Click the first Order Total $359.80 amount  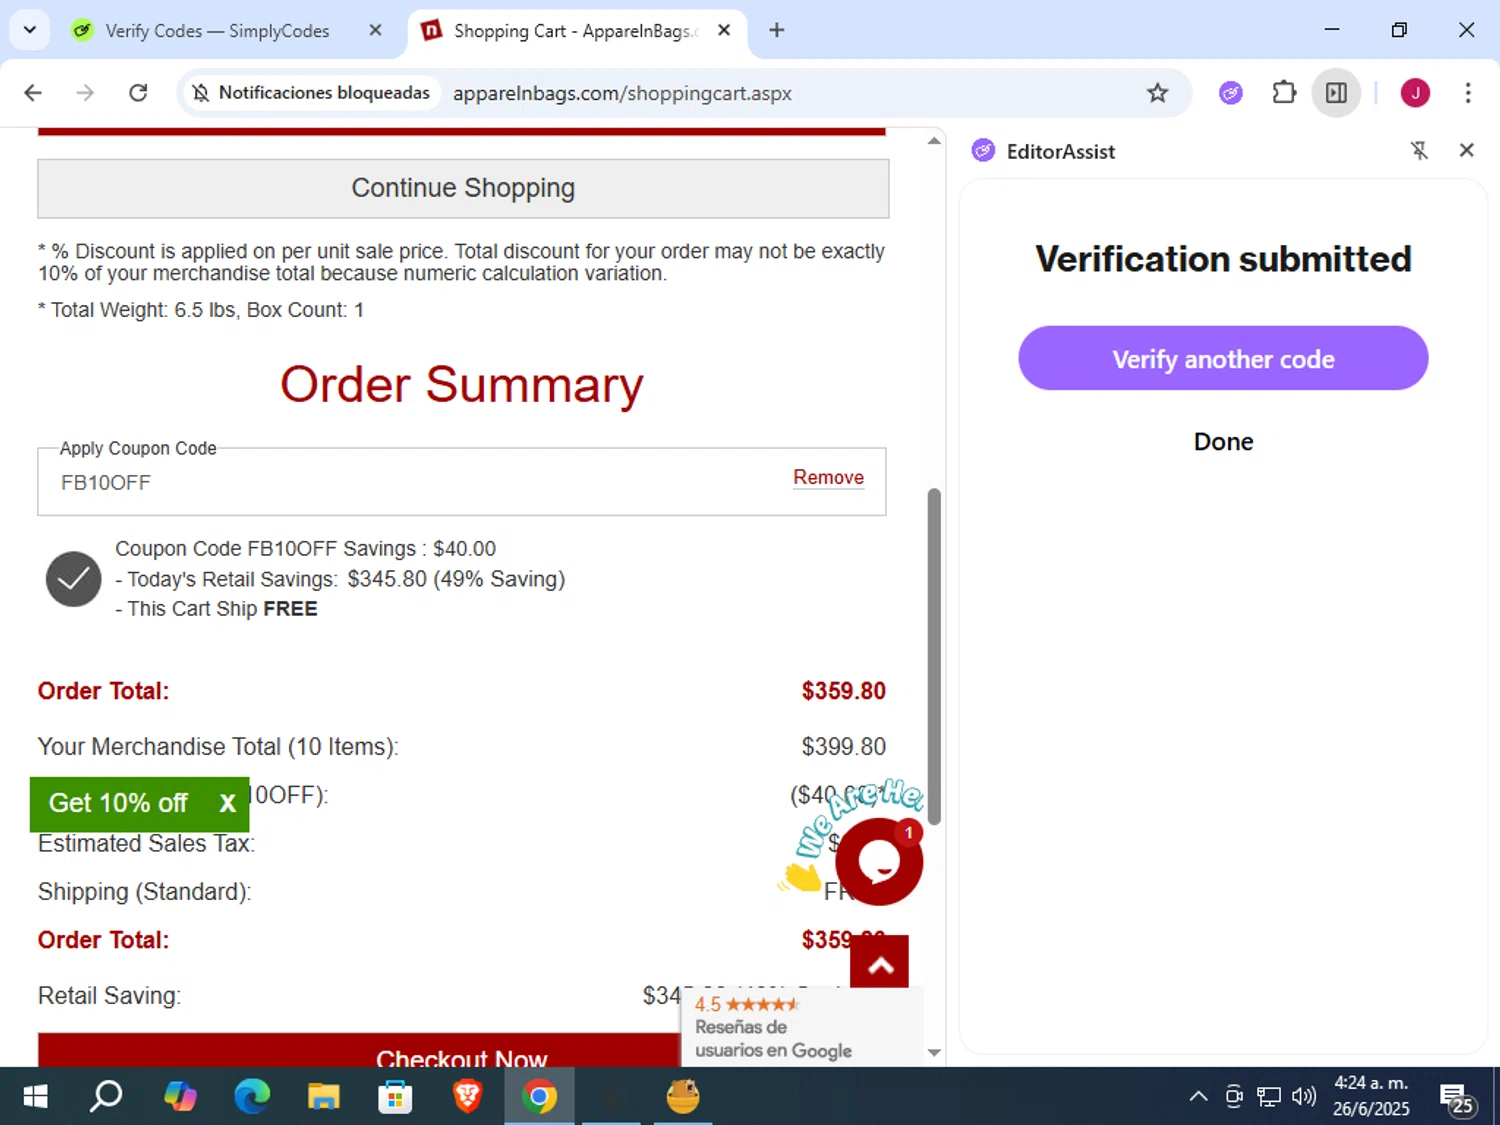843,691
